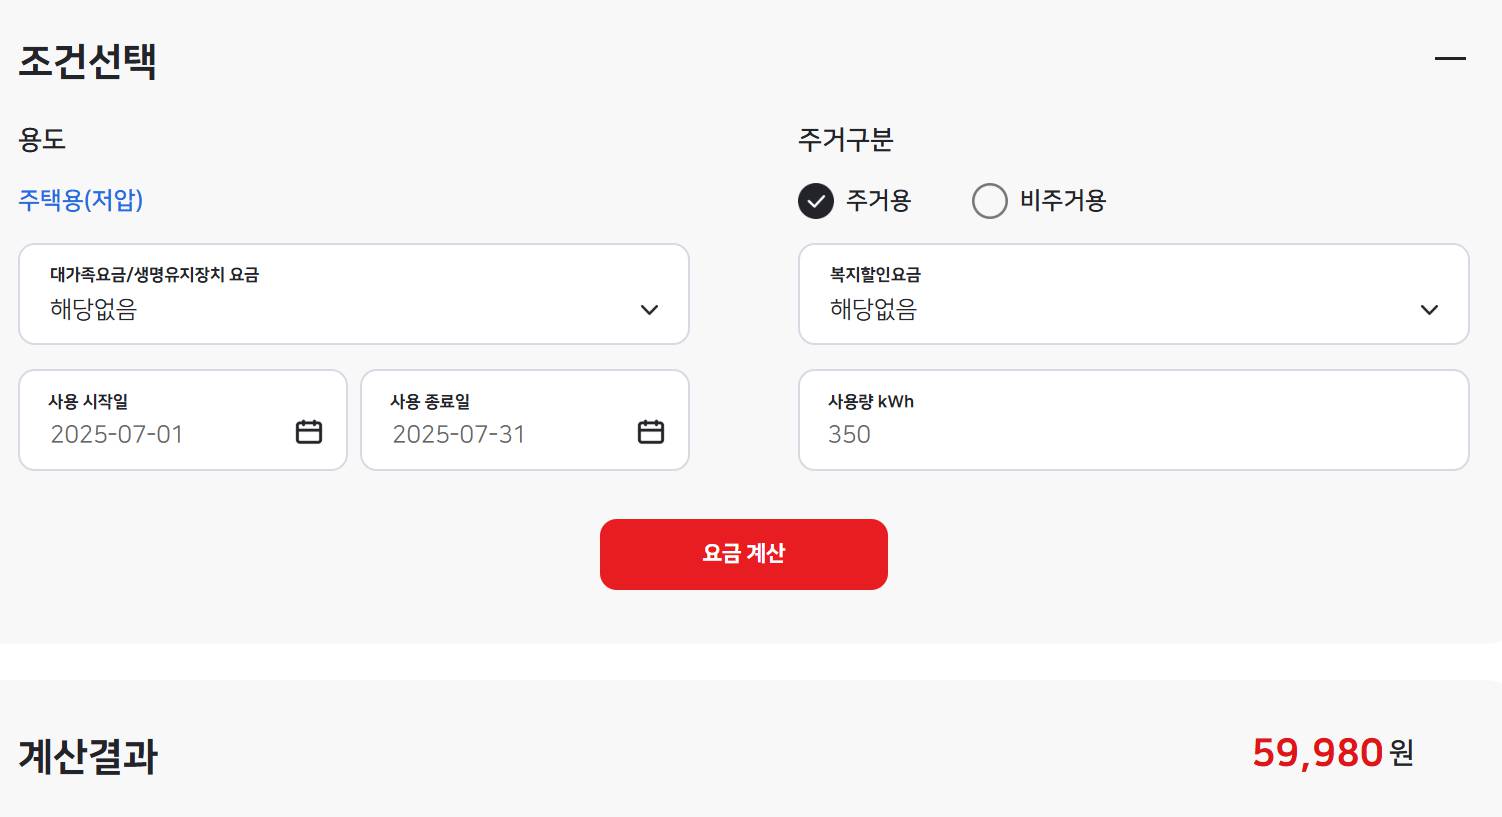
Task: Expand the 해당없음 welfare discount selector
Action: [x=1133, y=309]
